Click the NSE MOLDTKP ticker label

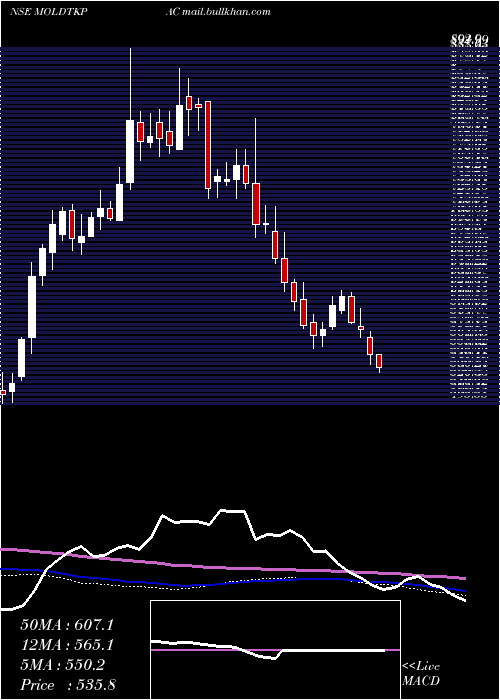pos(49,12)
